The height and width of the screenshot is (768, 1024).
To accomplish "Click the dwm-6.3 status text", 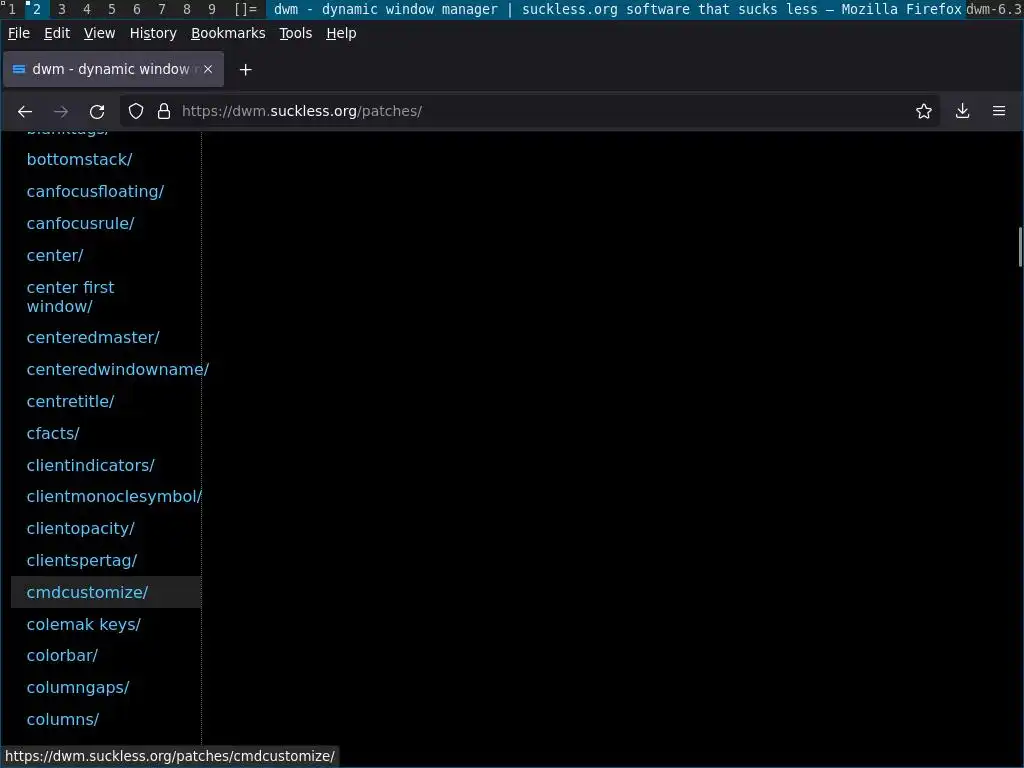I will [994, 9].
